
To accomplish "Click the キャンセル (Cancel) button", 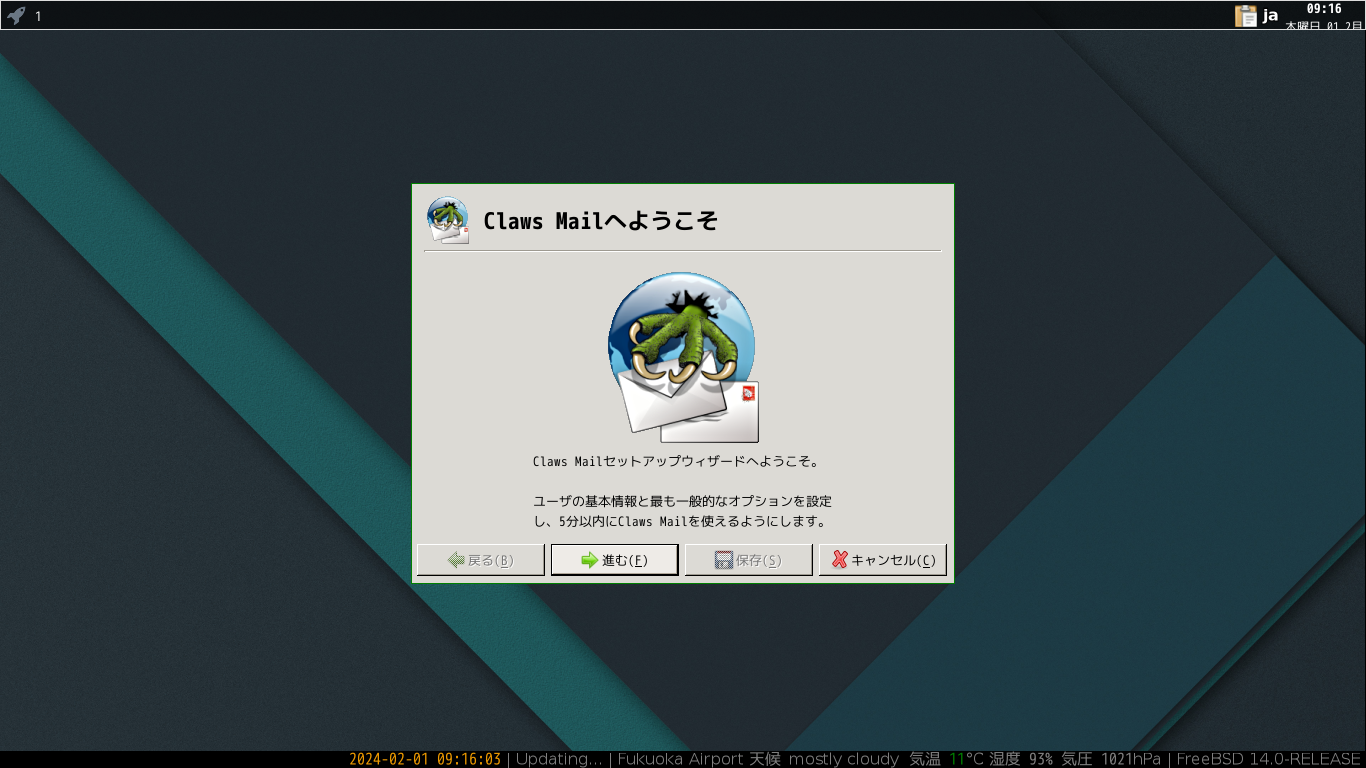I will click(x=882, y=560).
